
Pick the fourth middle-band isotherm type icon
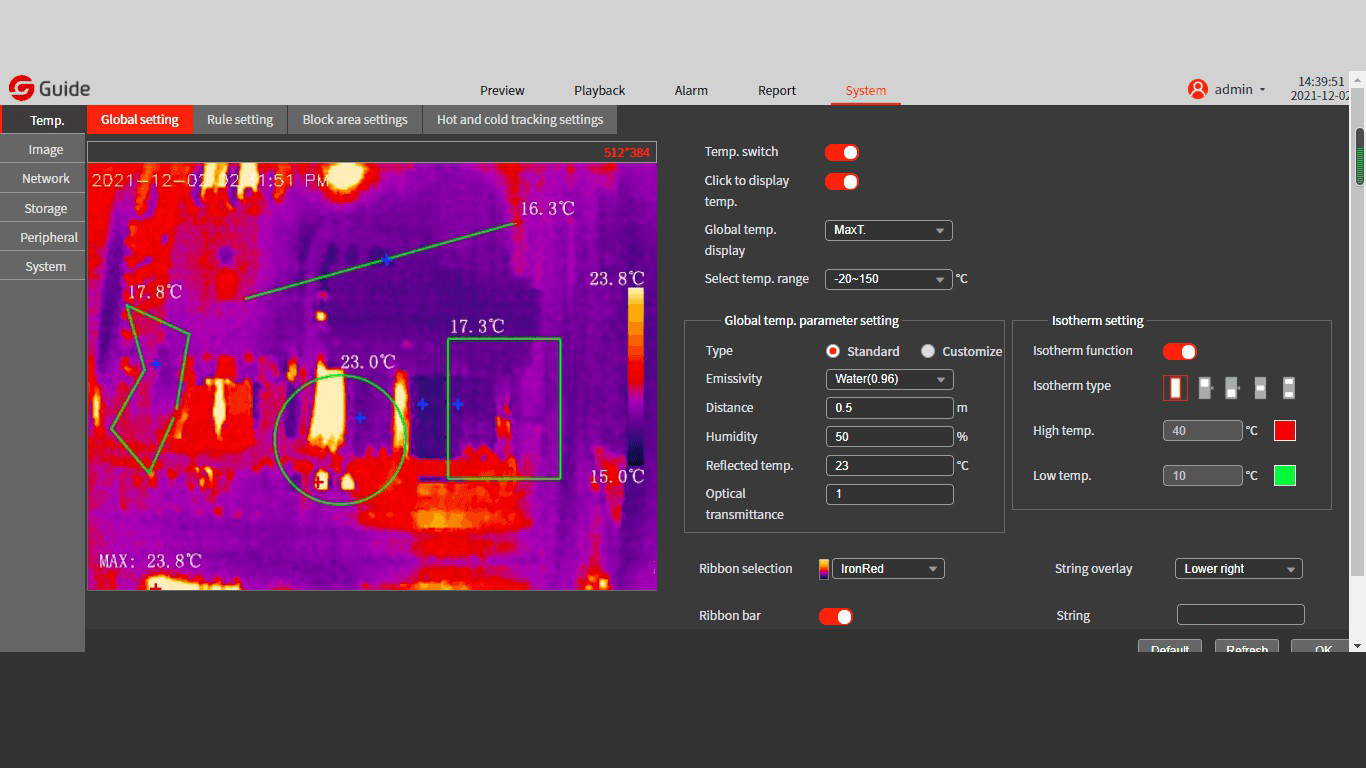tap(1260, 387)
